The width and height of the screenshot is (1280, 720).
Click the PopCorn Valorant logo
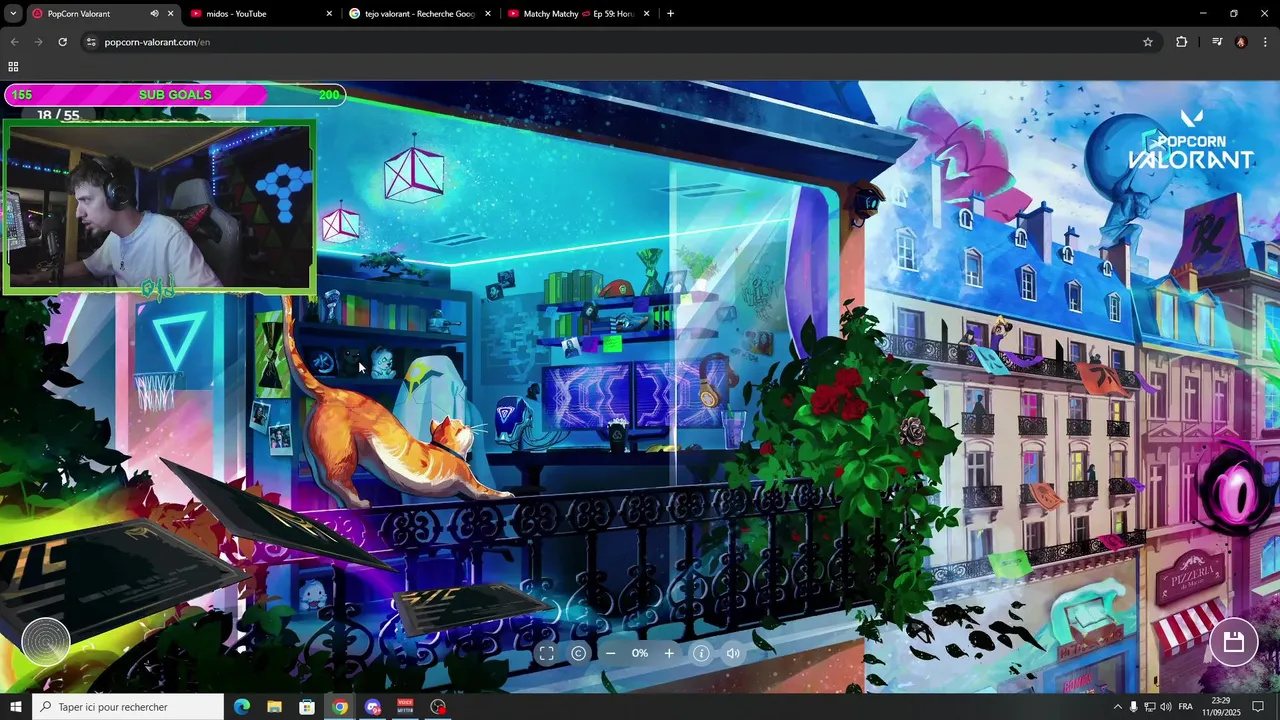point(1190,140)
